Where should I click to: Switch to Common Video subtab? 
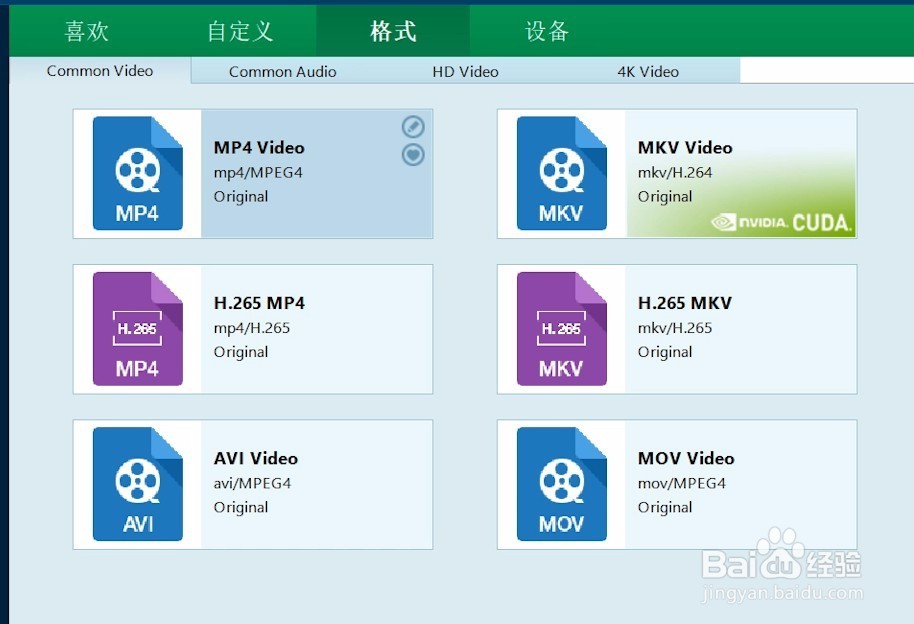click(x=100, y=71)
